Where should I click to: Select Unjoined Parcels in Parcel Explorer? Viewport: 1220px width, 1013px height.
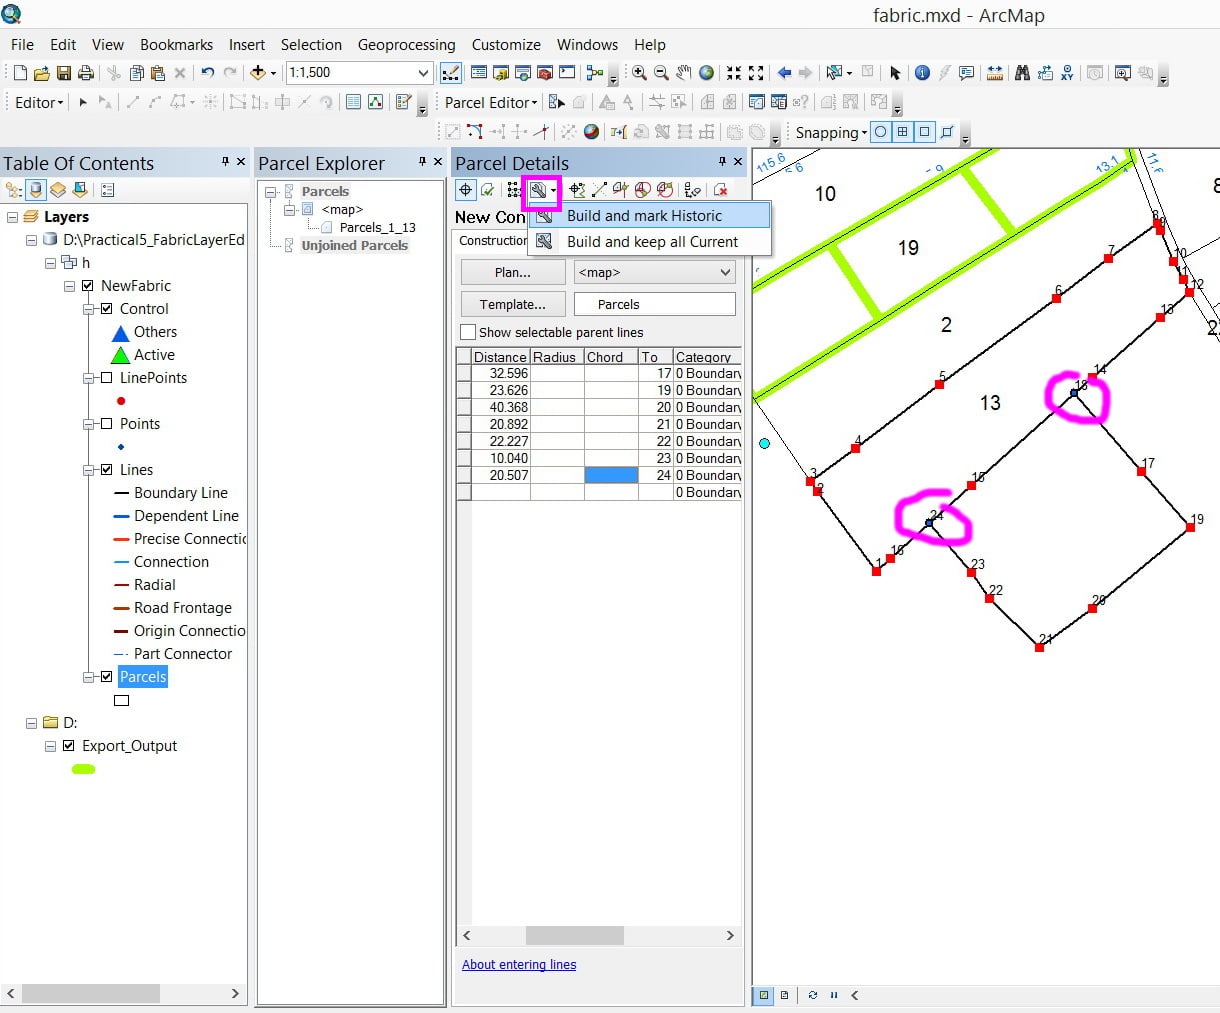click(354, 245)
